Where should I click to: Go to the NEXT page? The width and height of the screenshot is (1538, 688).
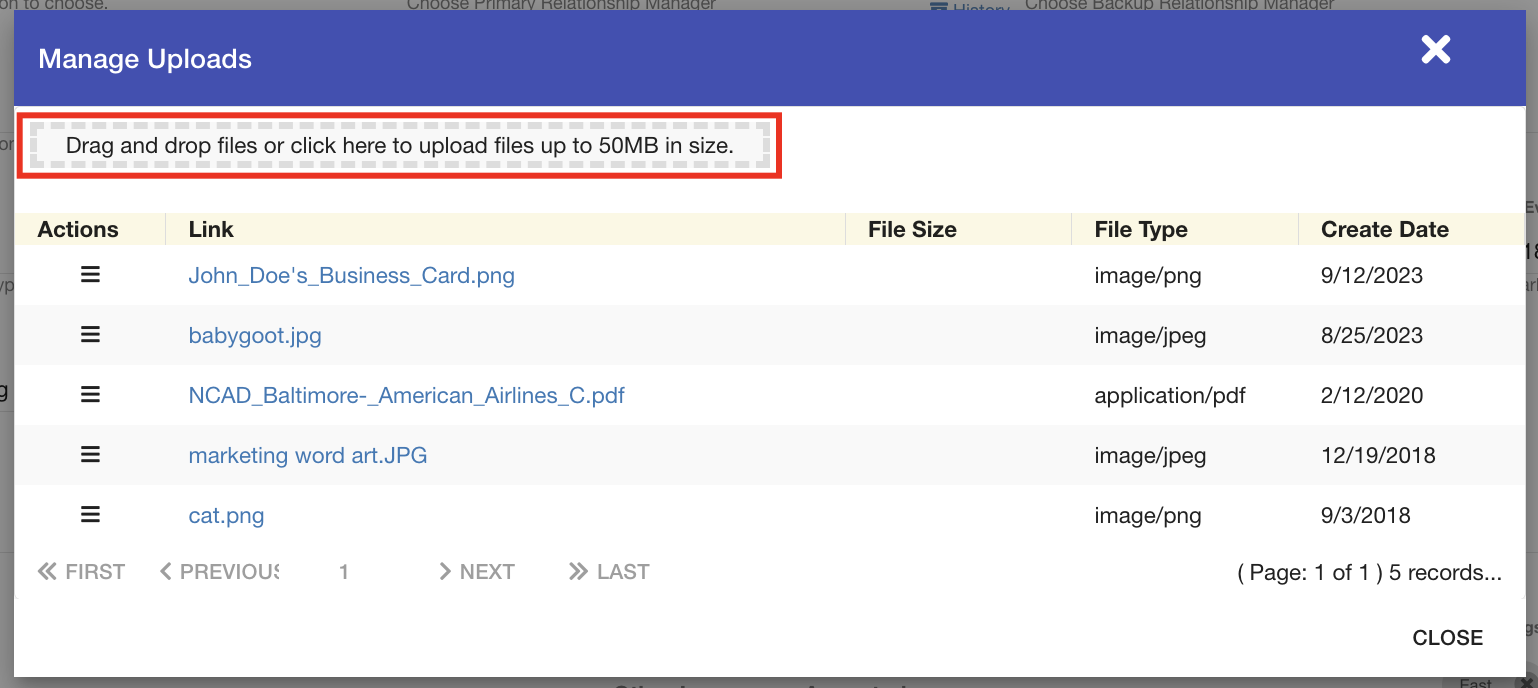click(476, 572)
